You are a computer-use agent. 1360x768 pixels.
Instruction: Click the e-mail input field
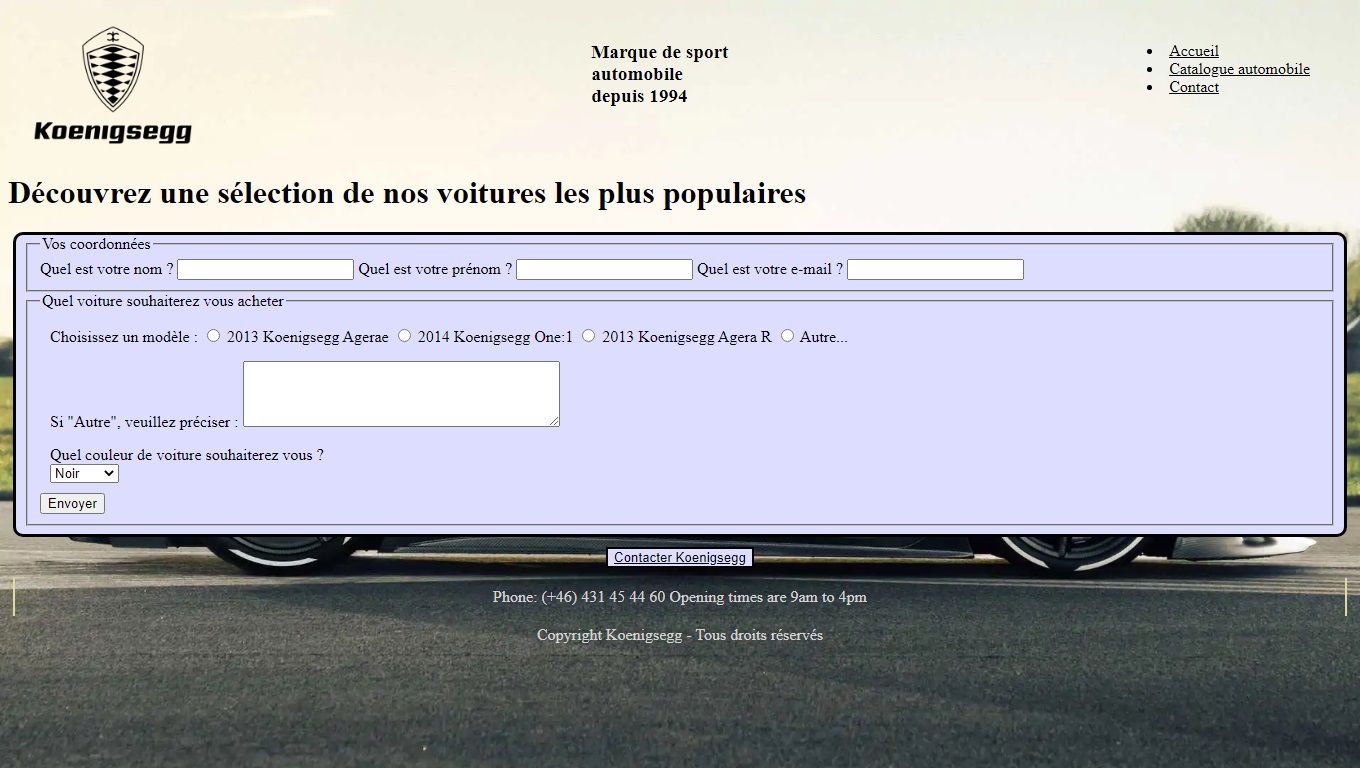coord(935,269)
